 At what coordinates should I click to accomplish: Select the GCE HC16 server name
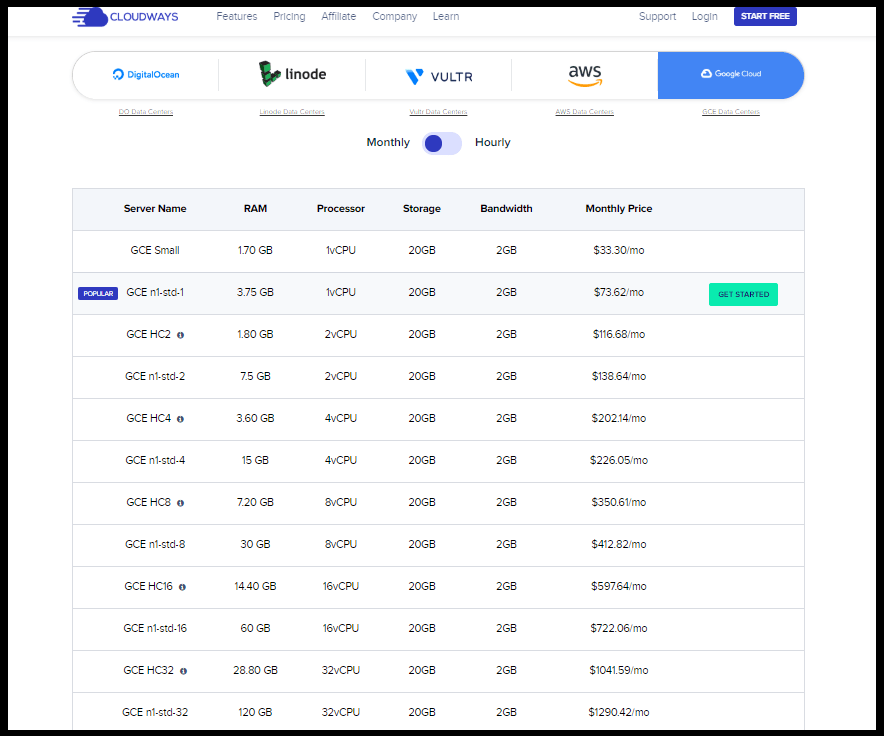(x=148, y=587)
